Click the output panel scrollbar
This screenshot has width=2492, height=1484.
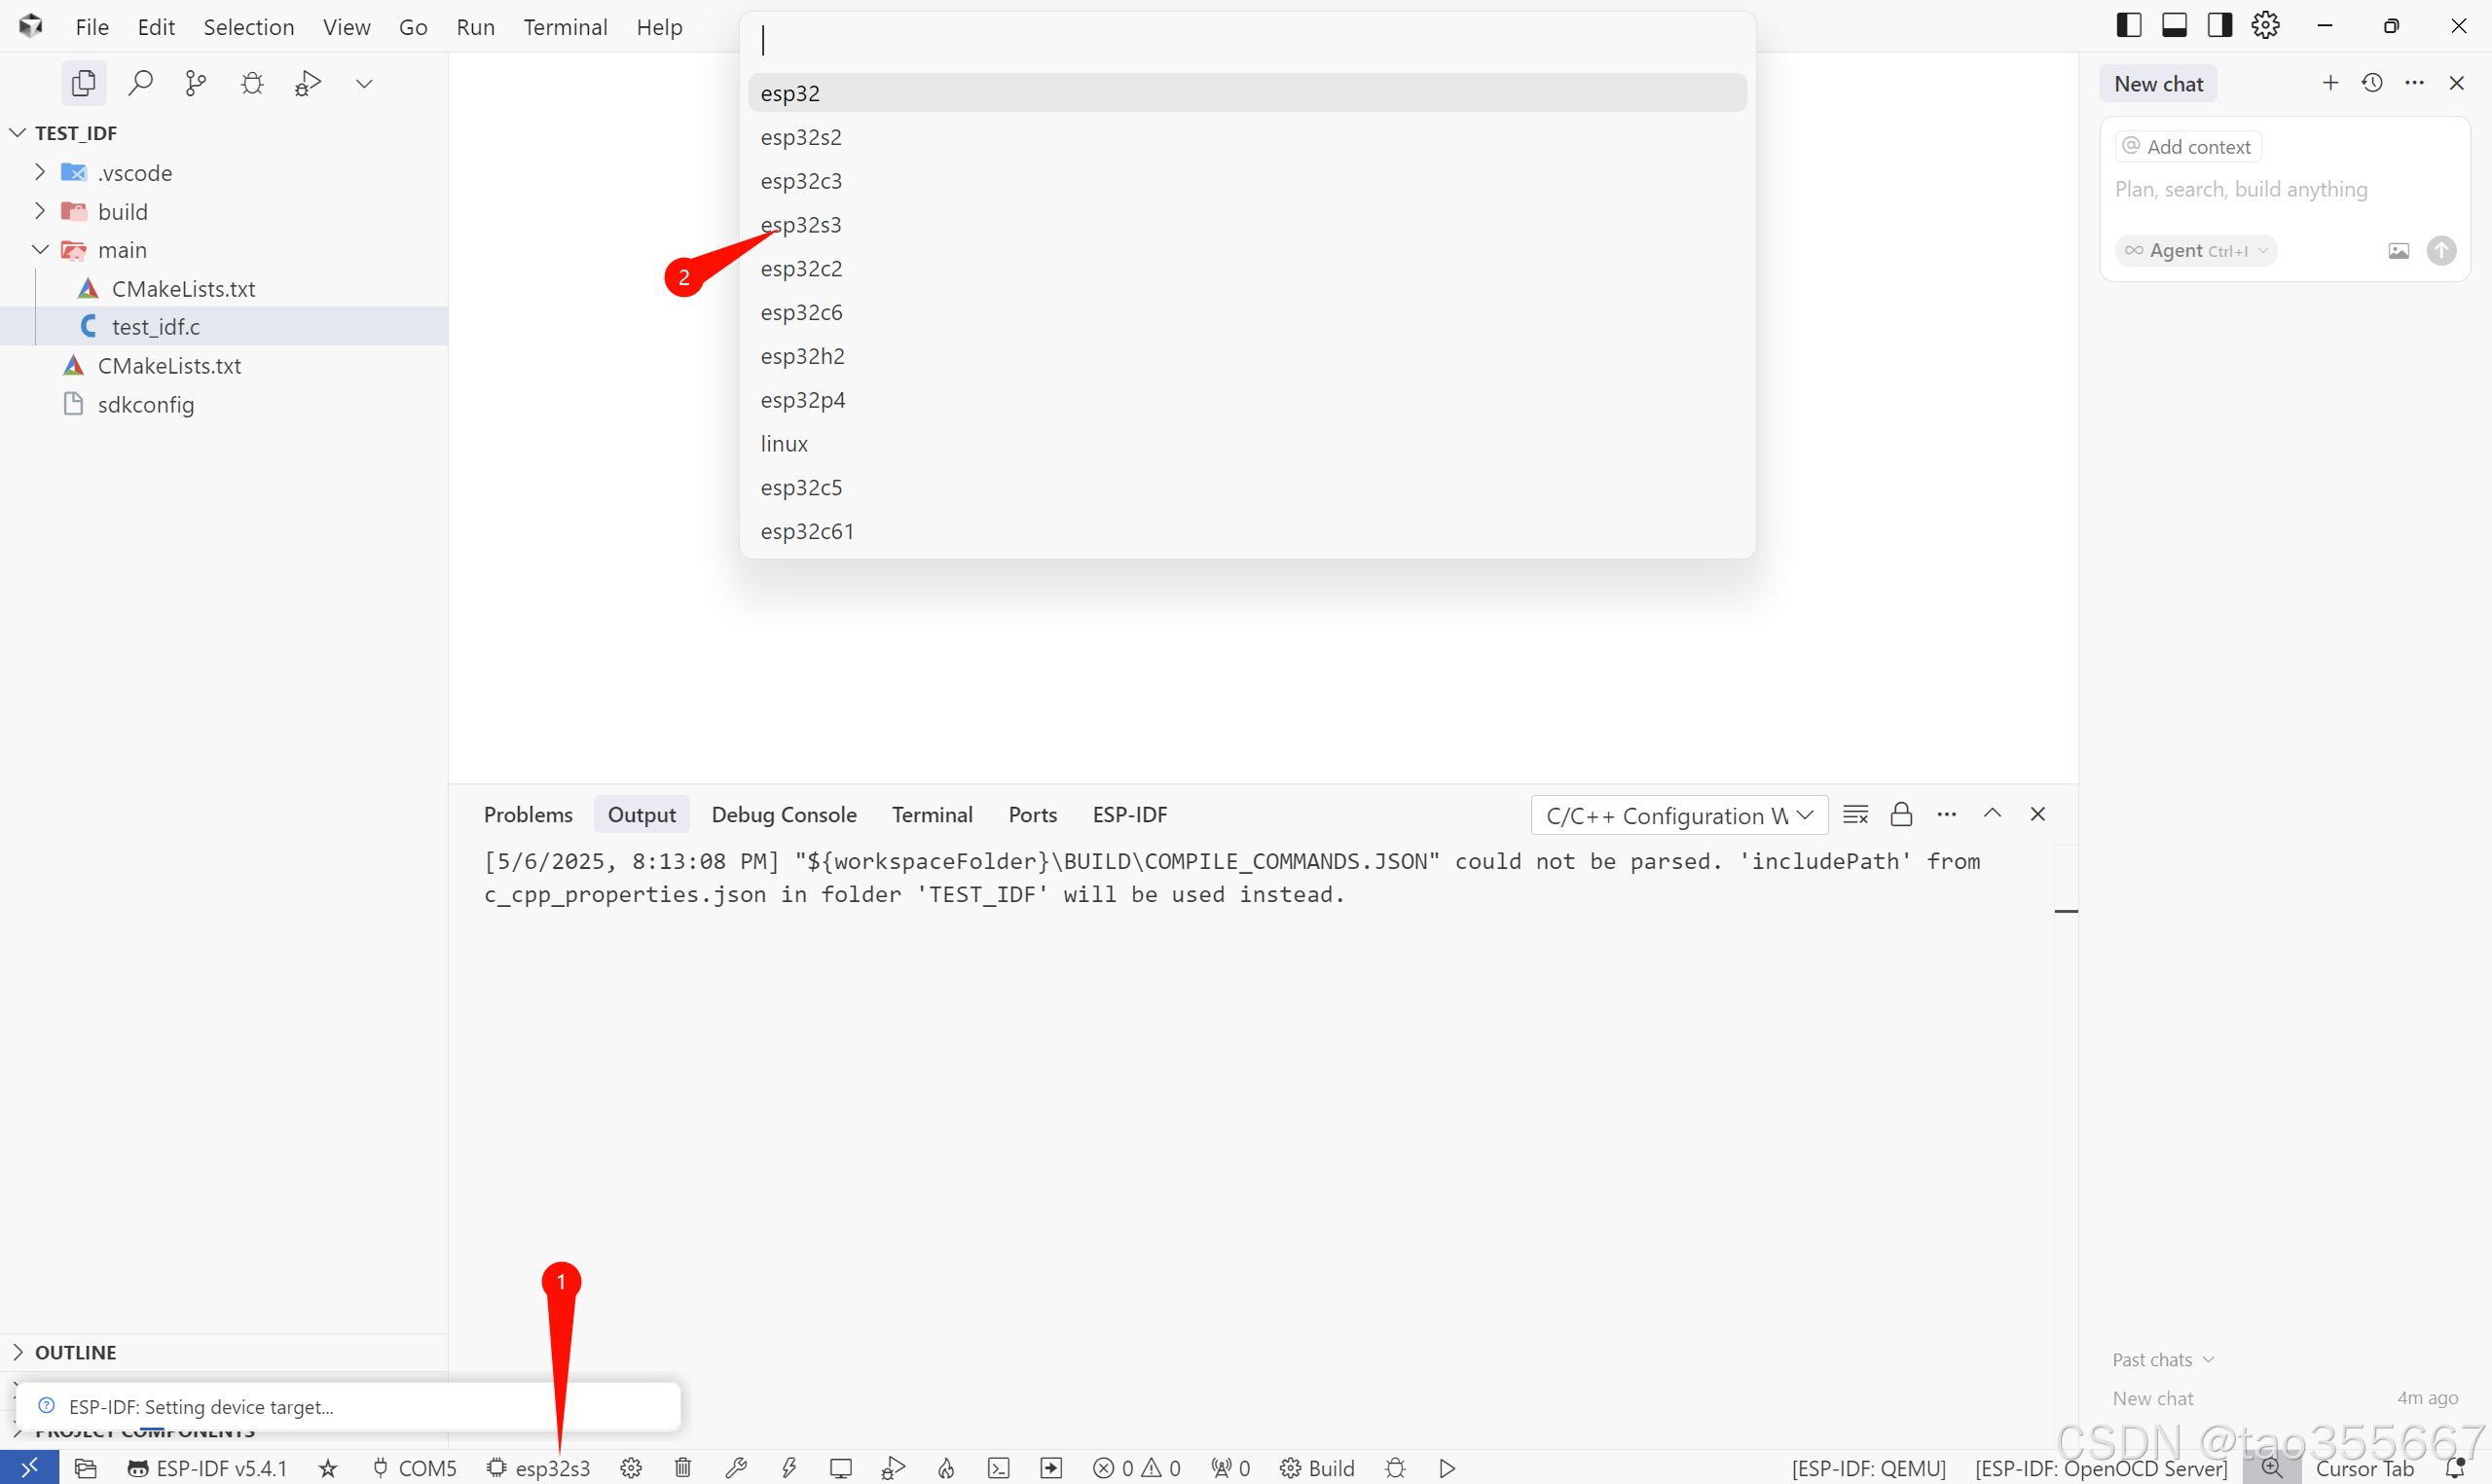pos(2065,911)
